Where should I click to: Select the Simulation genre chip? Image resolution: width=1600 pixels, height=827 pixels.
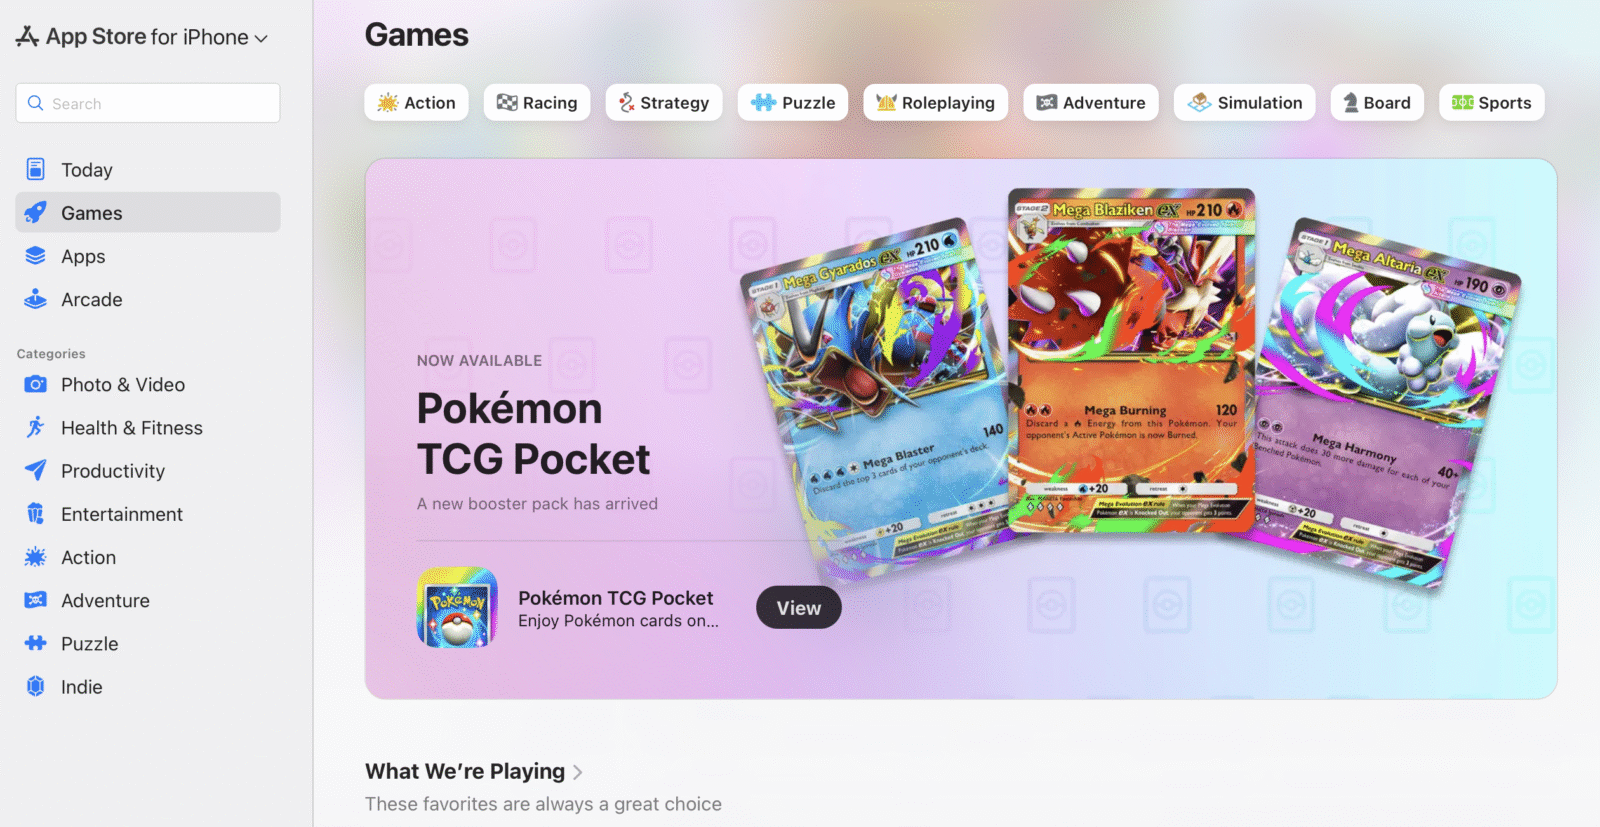(1245, 102)
